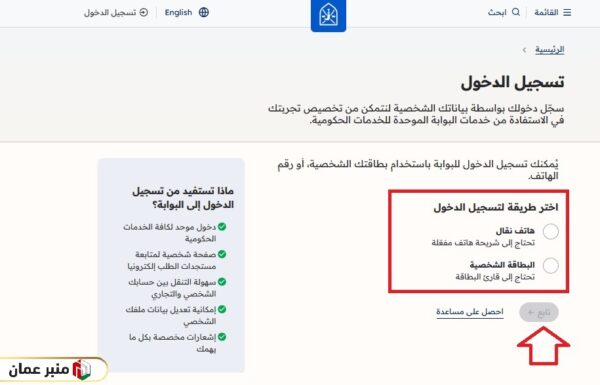Screen dimensions: 600x385
Task: Click check icon beside سهولة التنقل بين حسابك
Action: 222,282
